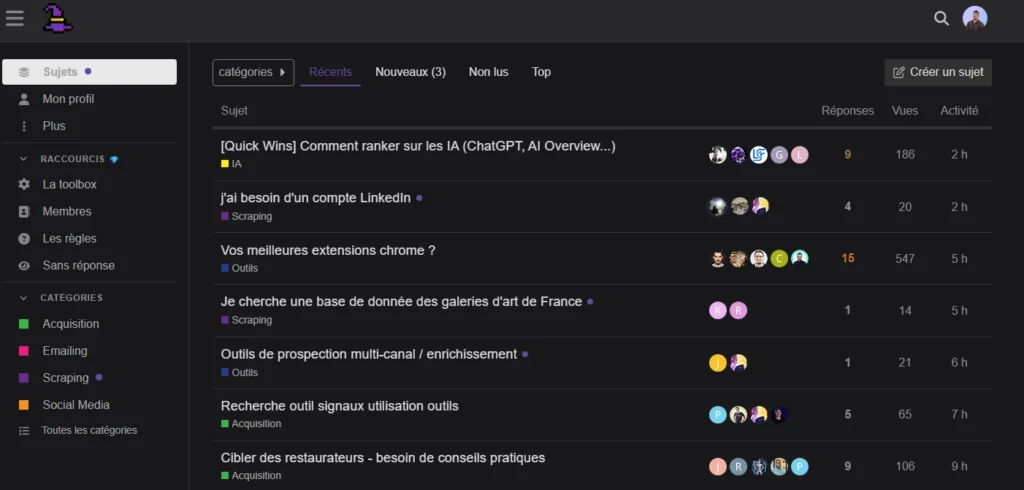Open the Emailing category
Screen dimensions: 1024x490
[65, 351]
